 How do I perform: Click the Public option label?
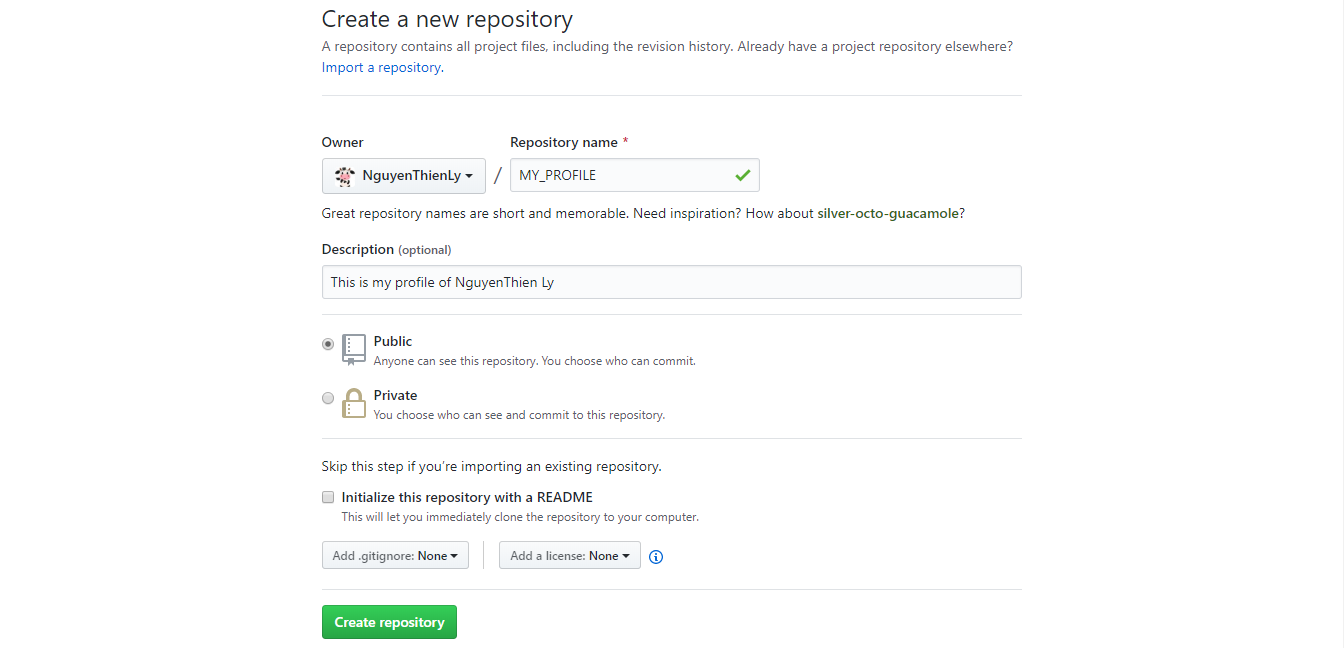[393, 342]
